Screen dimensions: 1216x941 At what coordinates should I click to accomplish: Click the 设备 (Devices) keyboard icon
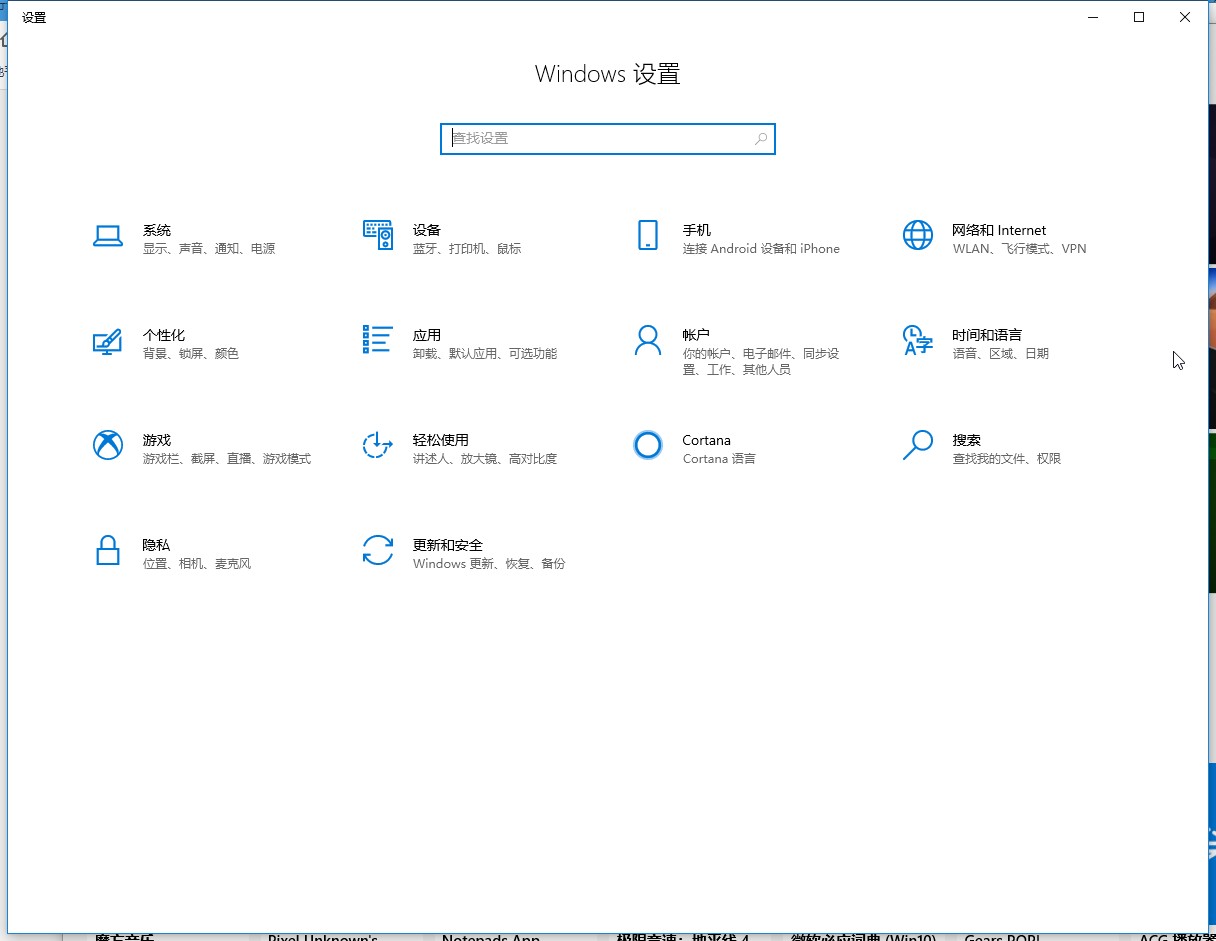(x=377, y=235)
